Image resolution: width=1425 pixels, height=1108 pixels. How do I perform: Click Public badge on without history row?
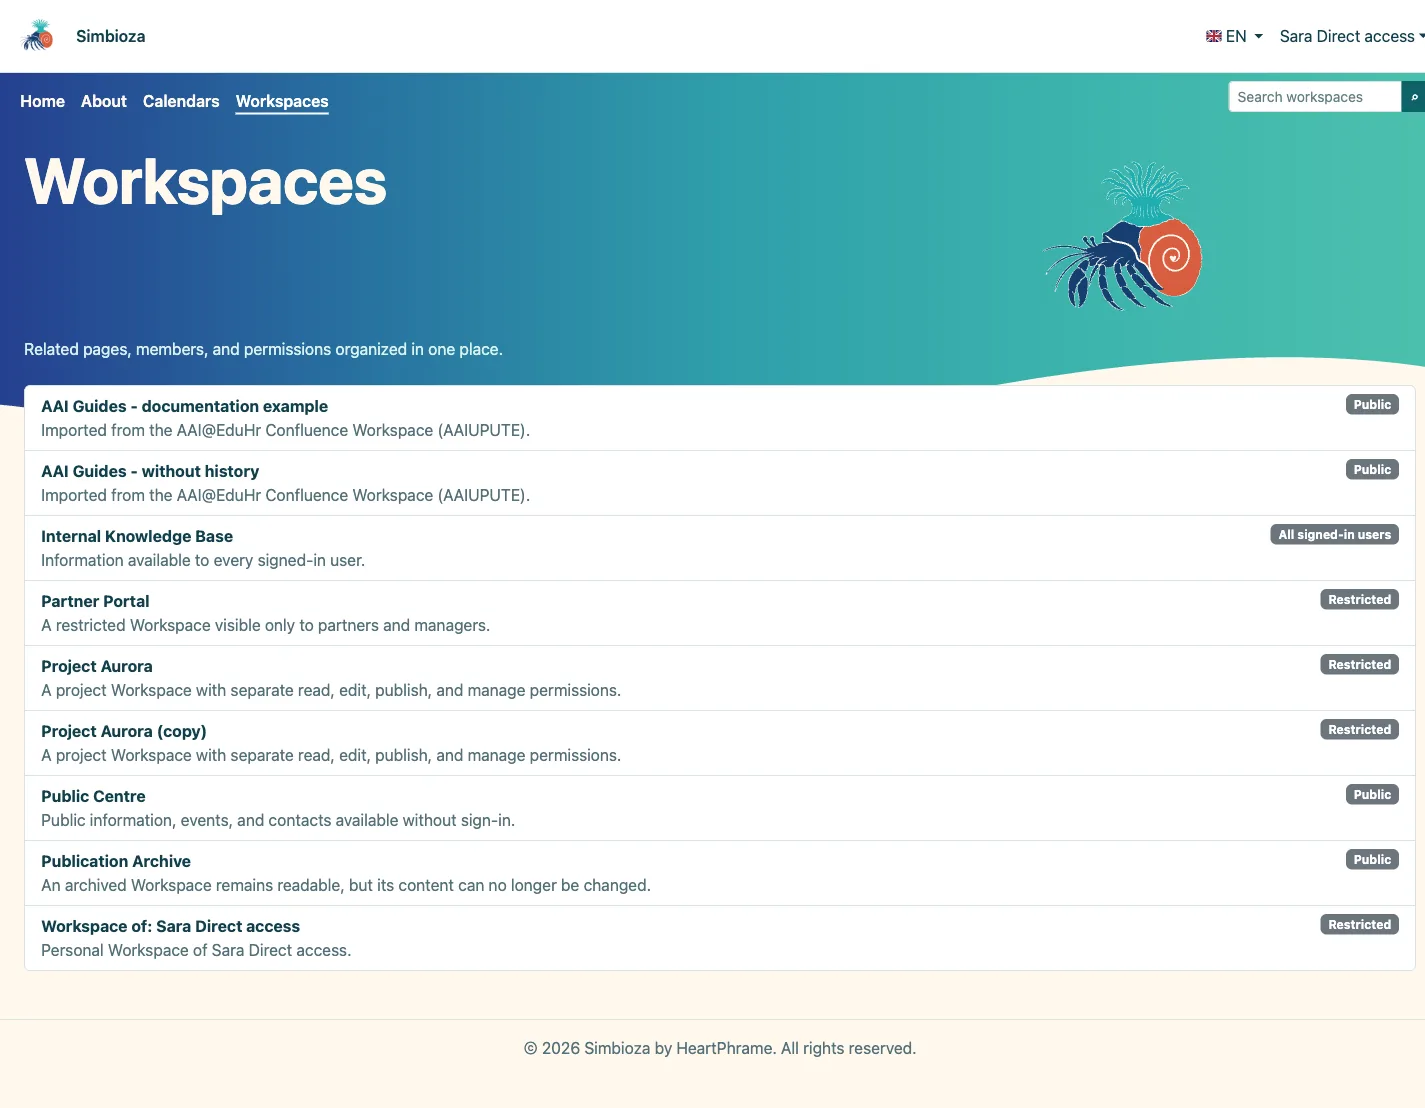[1372, 470]
